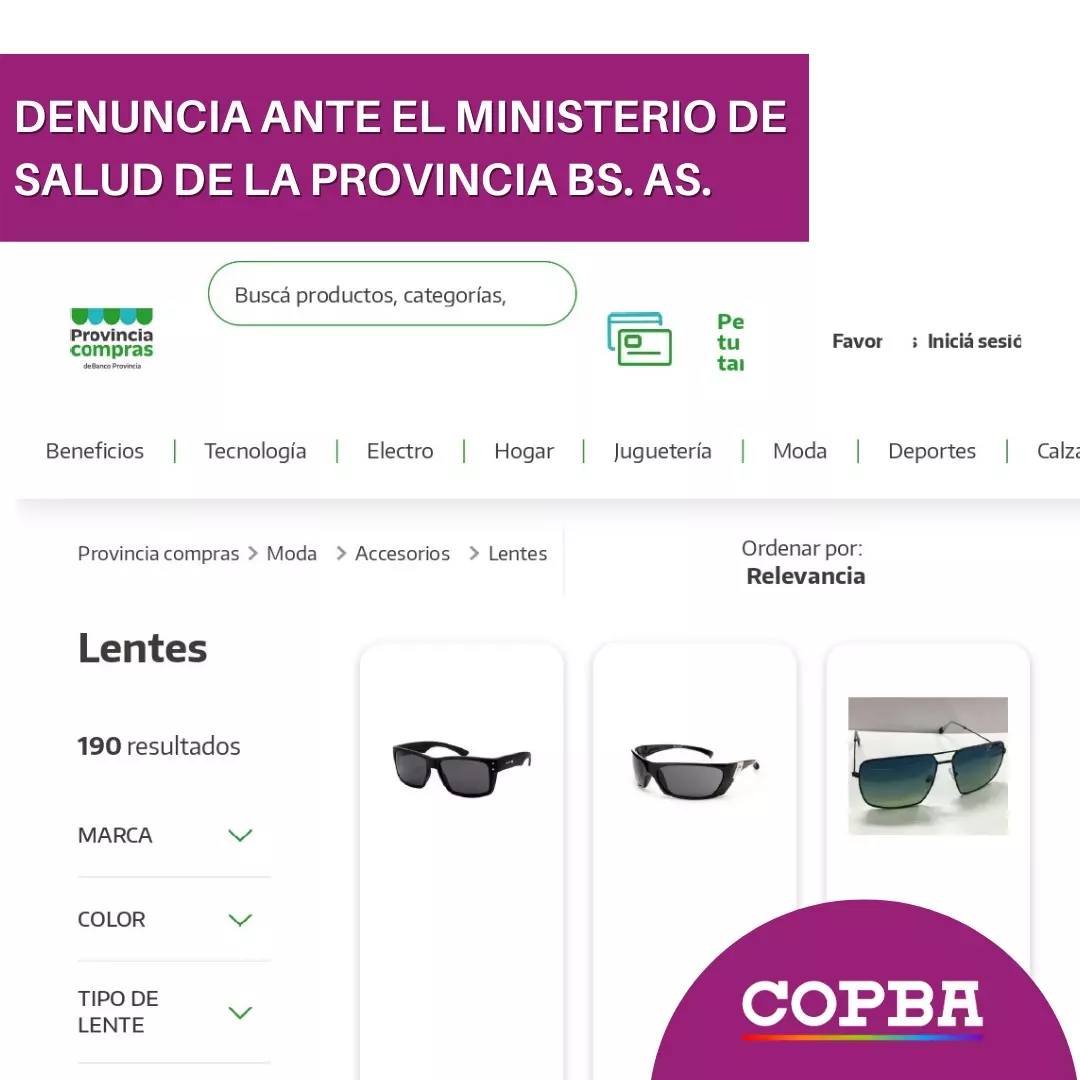Open the blue aviator sunglasses product
1080x1080 pixels.
[928, 766]
